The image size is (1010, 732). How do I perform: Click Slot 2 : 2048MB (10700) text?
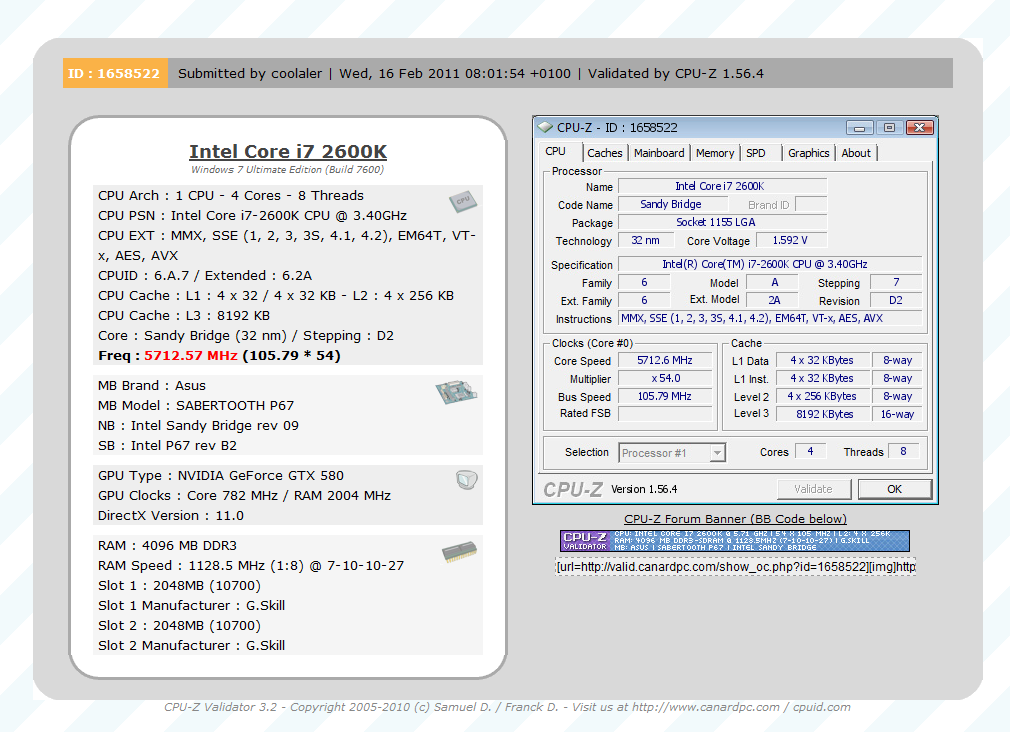(179, 626)
